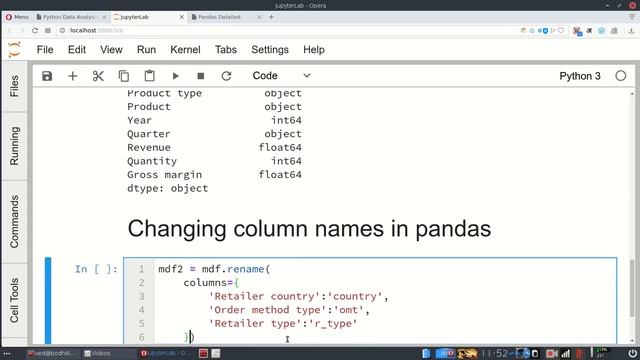Bookmark page with the heart icon

561,31
